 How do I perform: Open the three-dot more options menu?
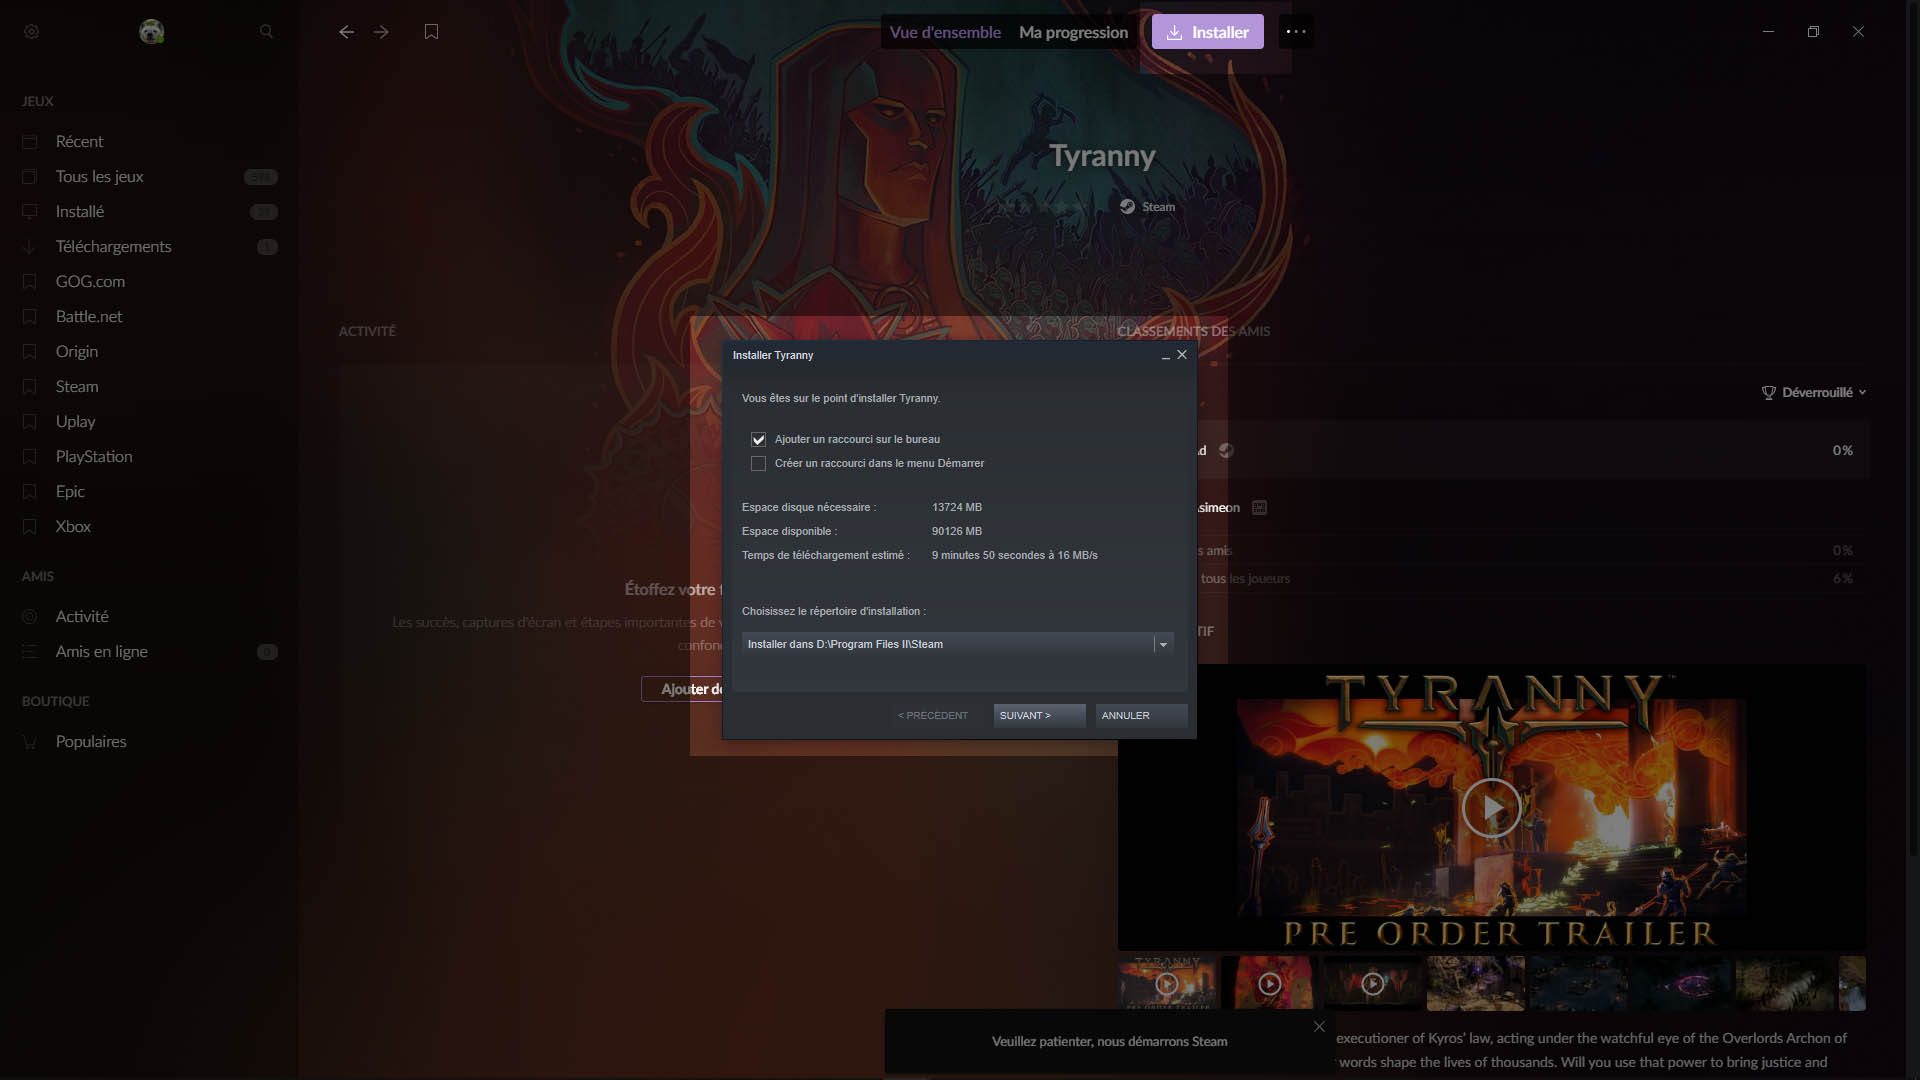tap(1296, 32)
